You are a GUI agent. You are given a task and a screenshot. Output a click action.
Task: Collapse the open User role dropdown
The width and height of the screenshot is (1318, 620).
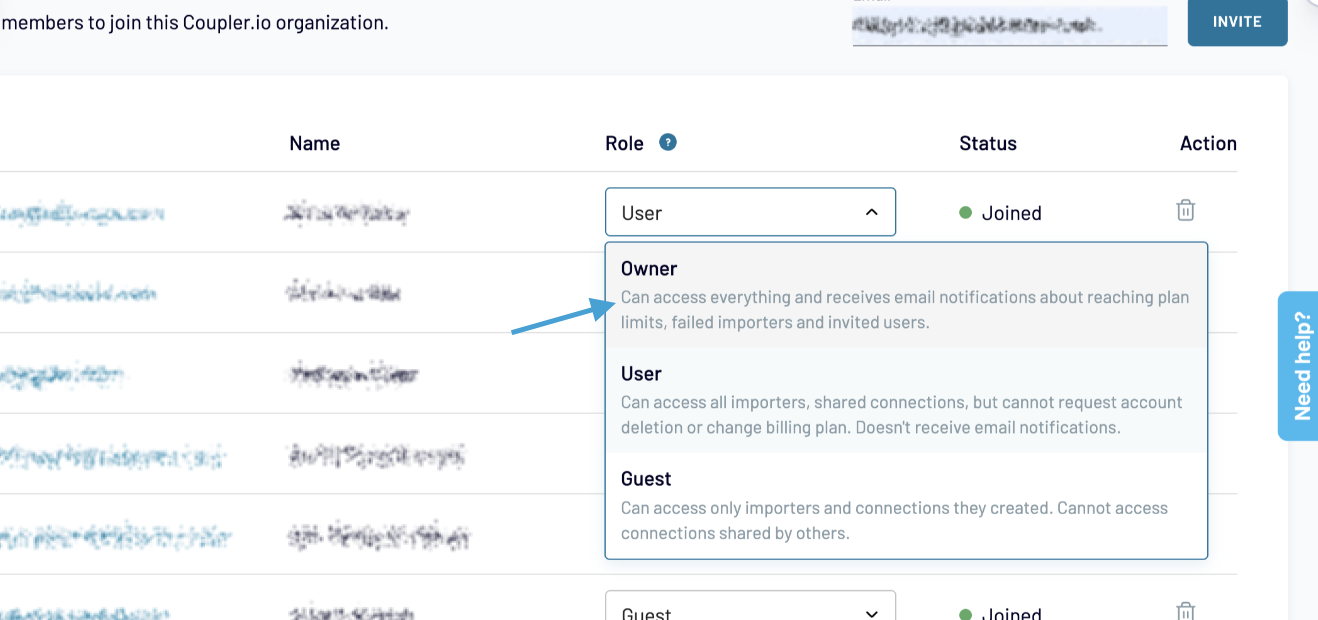(750, 212)
